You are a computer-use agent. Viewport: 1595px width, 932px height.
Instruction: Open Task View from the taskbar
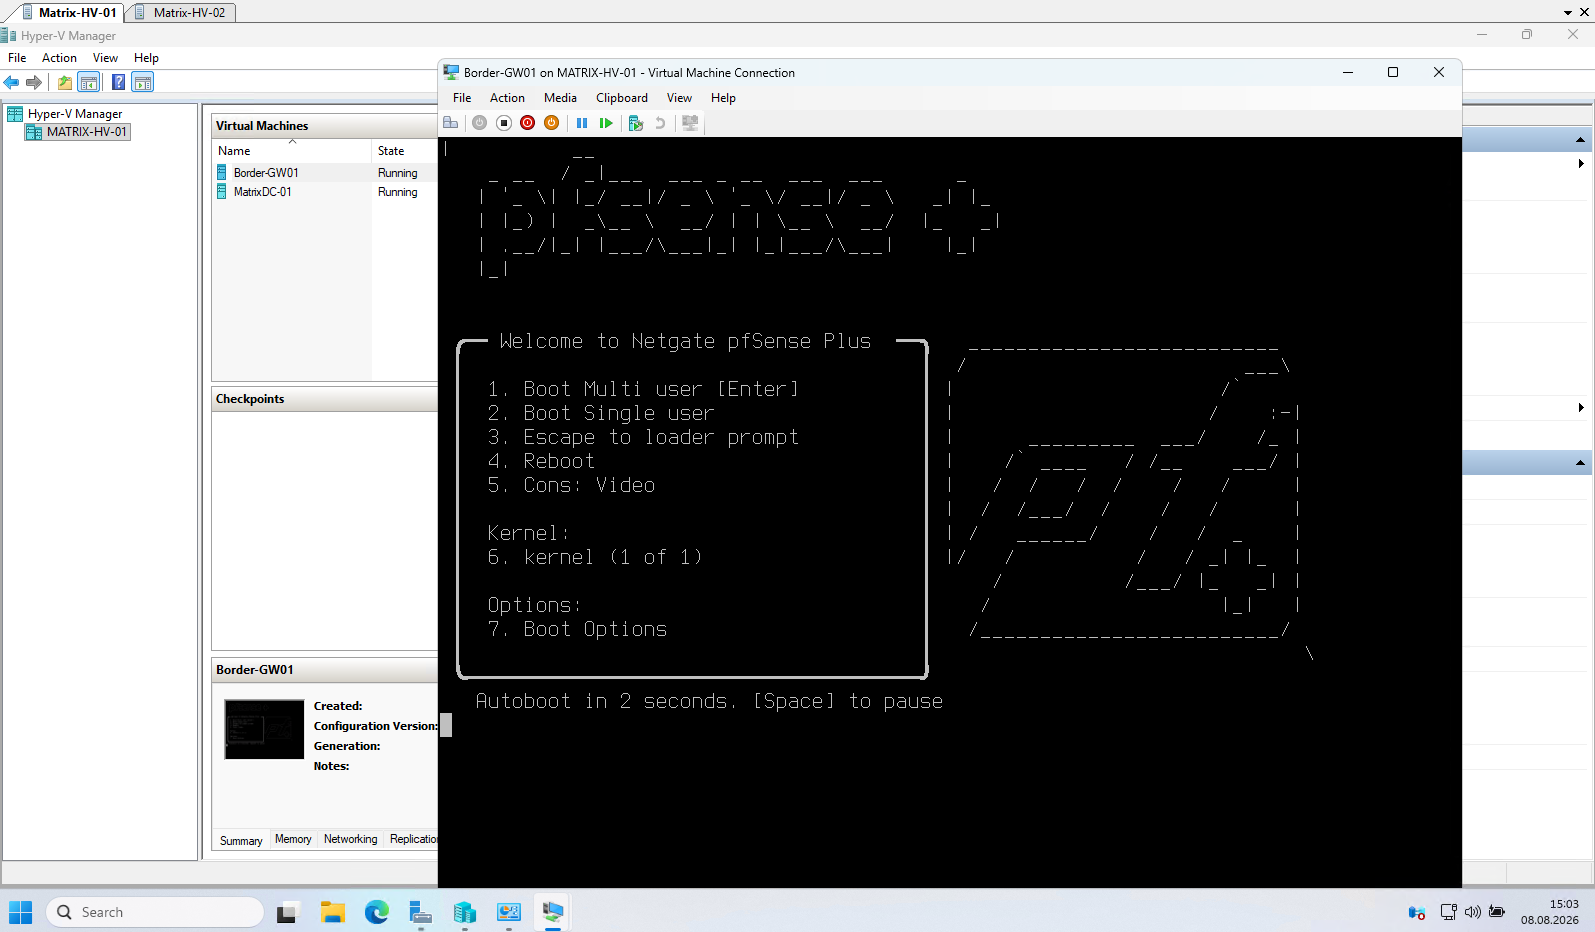(288, 912)
